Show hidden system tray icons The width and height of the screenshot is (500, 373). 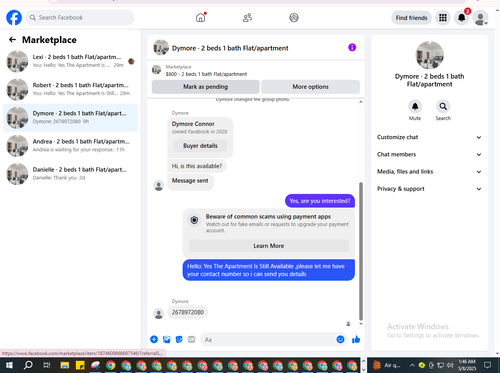coord(412,365)
